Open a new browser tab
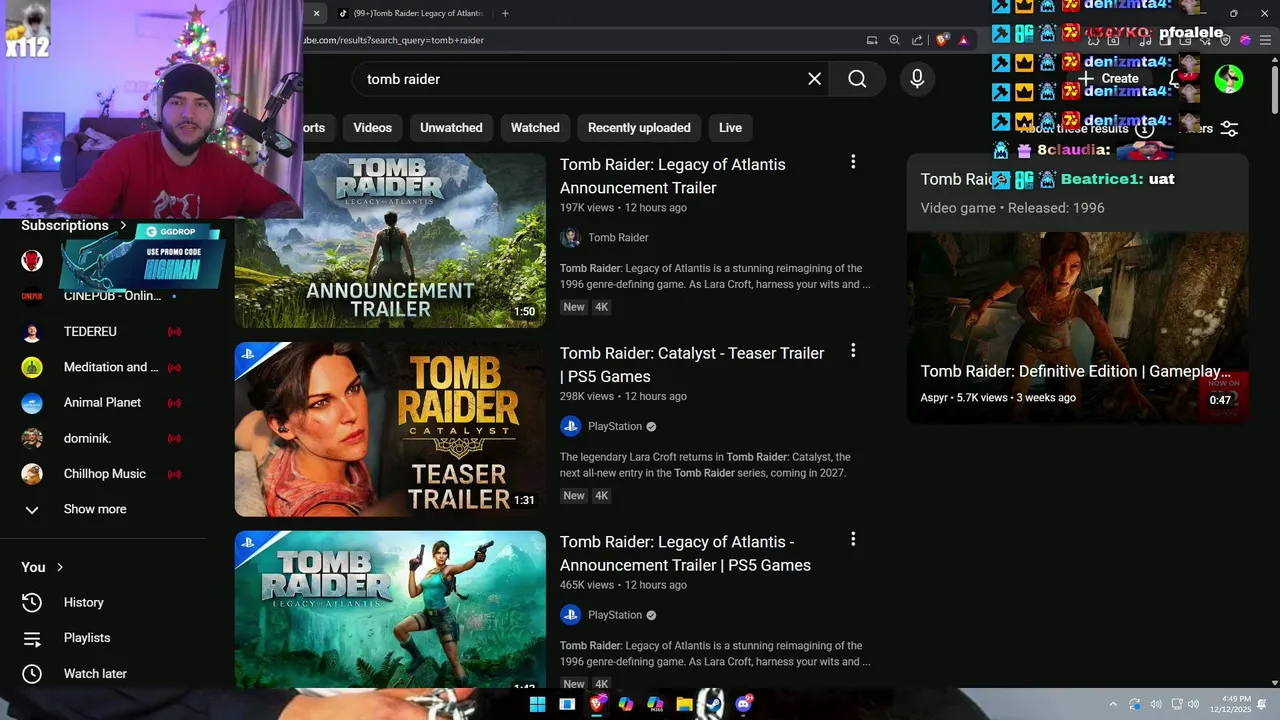 (x=505, y=13)
